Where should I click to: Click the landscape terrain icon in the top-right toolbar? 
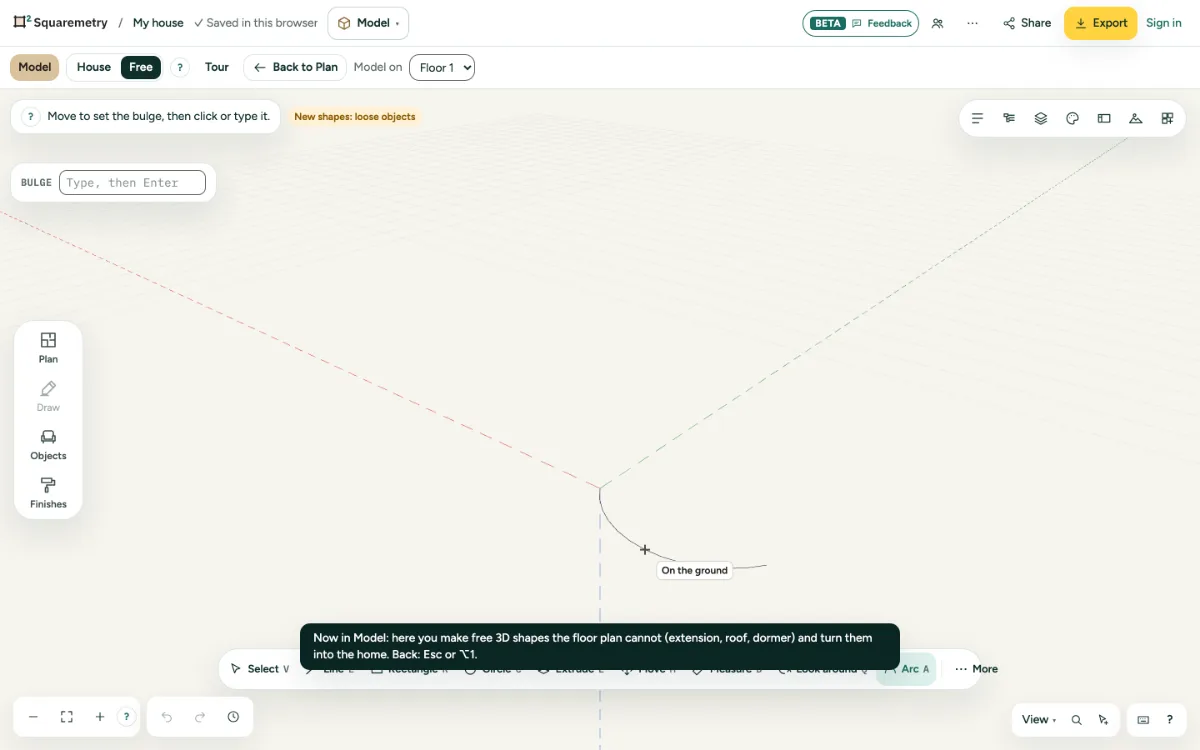(x=1136, y=118)
